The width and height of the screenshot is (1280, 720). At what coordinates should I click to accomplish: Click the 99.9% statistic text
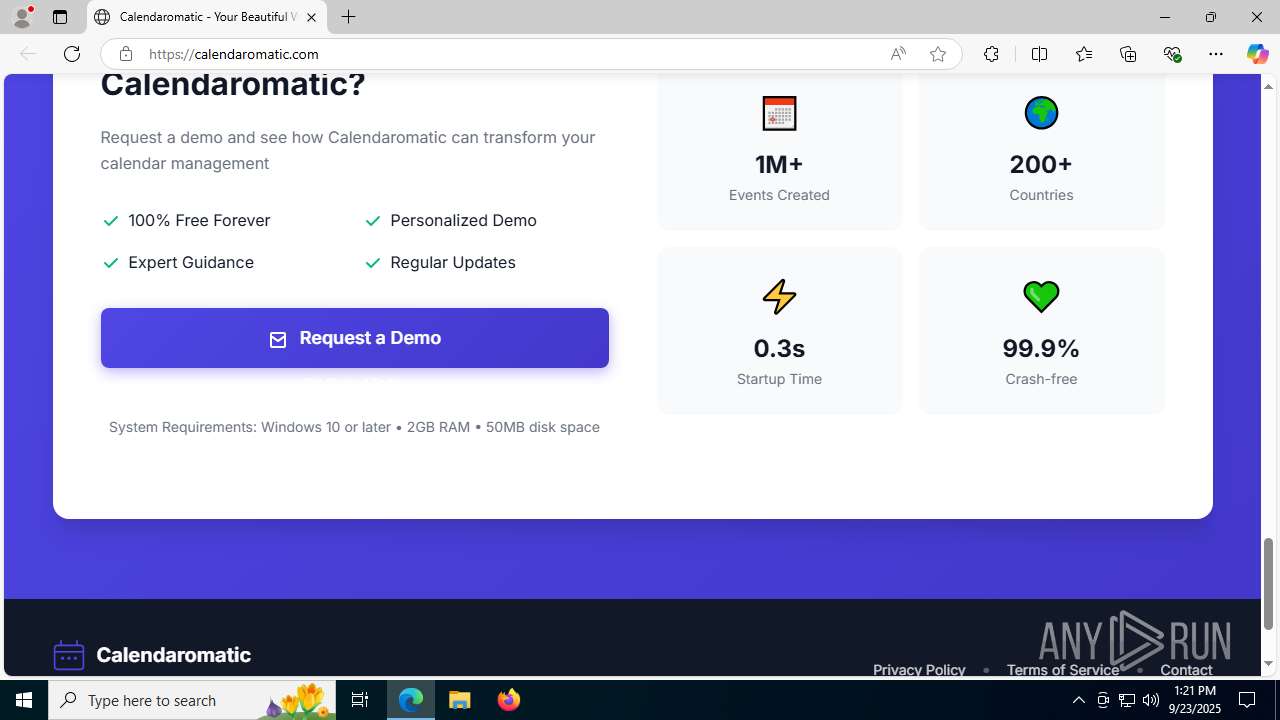pyautogui.click(x=1041, y=348)
